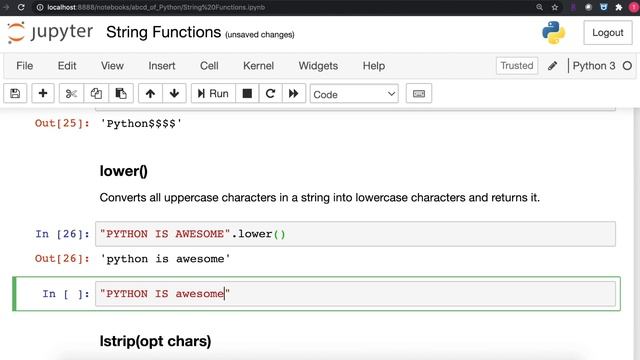The height and width of the screenshot is (360, 640).
Task: Interrupt the kernel with the stop icon
Action: [247, 93]
